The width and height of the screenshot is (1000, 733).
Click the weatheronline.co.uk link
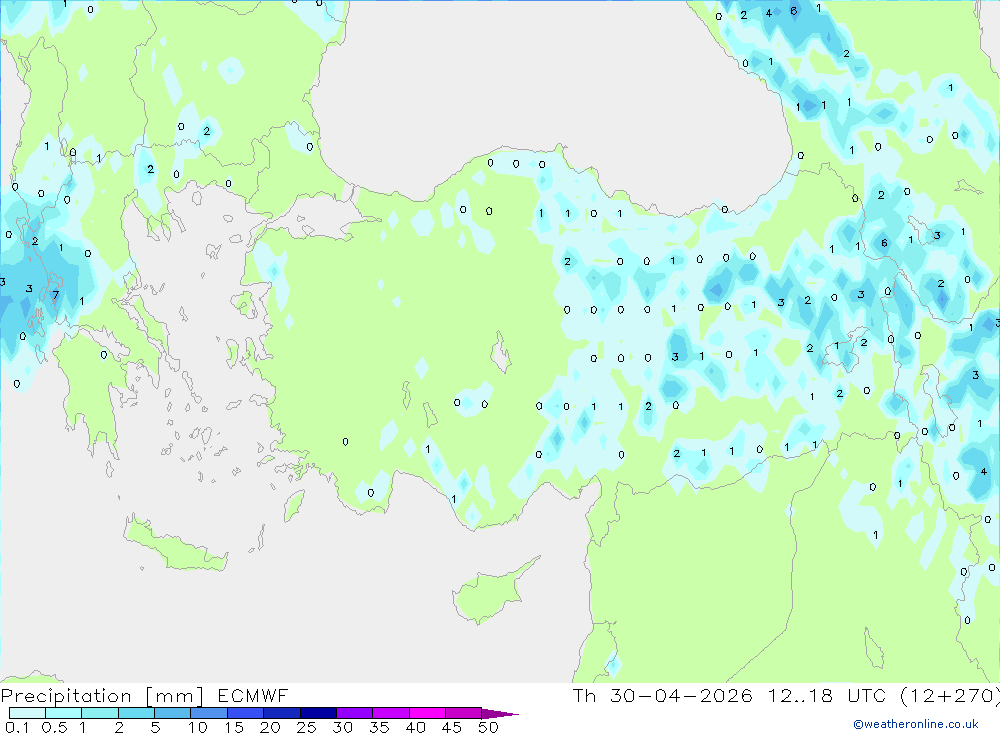pos(916,724)
